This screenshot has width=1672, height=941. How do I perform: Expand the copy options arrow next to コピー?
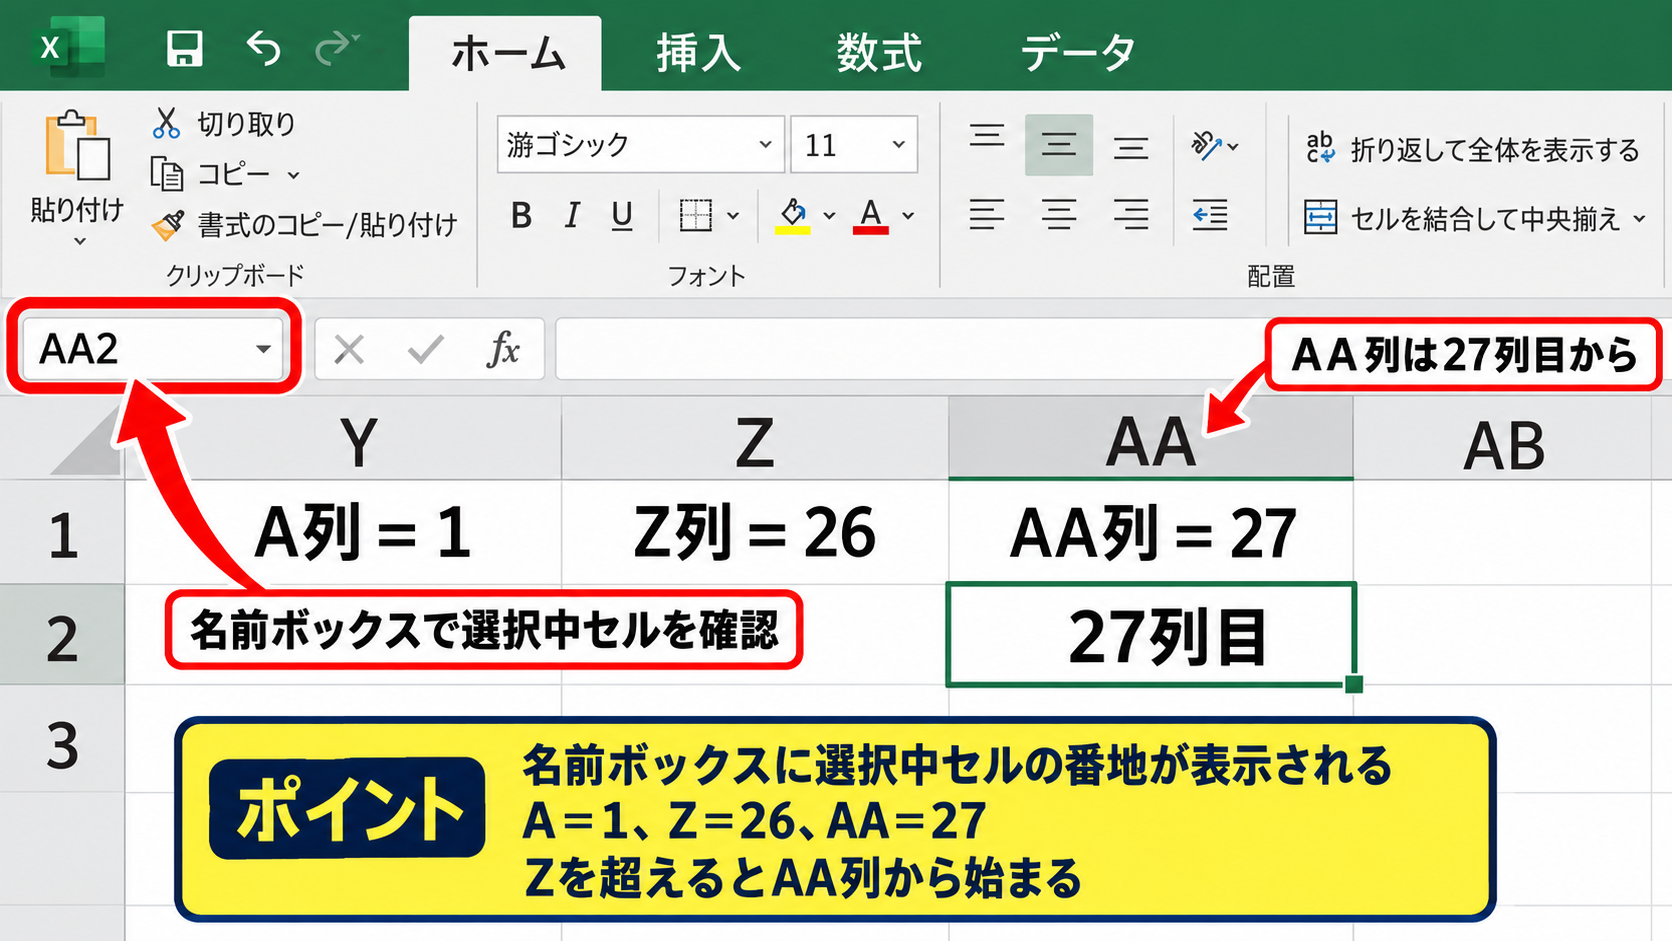tap(293, 175)
